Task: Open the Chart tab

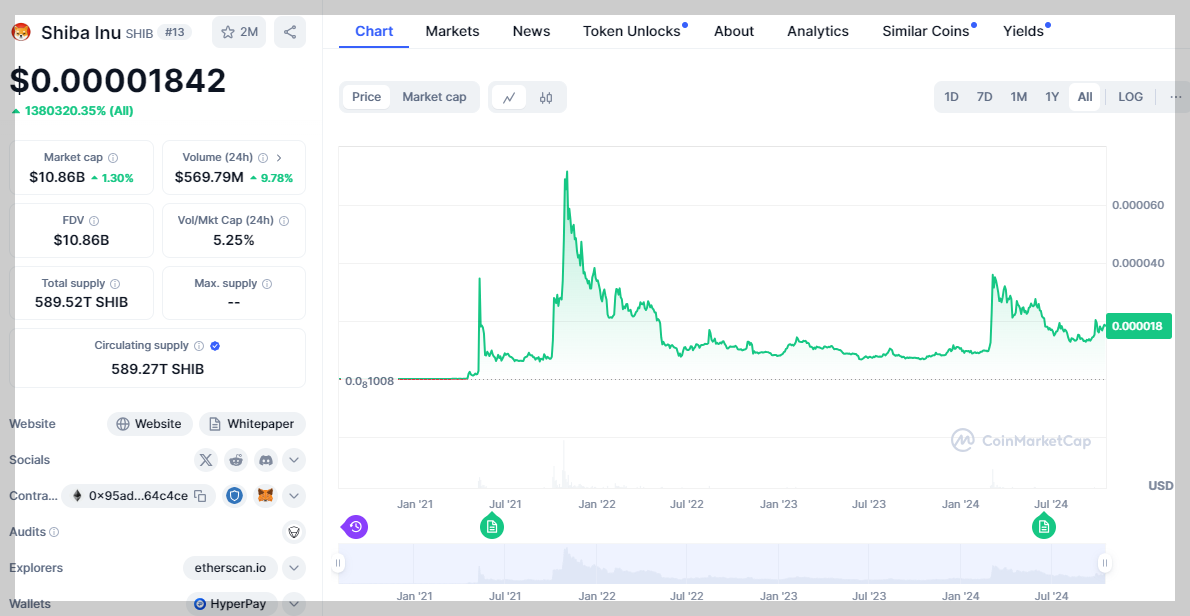Action: click(x=374, y=31)
